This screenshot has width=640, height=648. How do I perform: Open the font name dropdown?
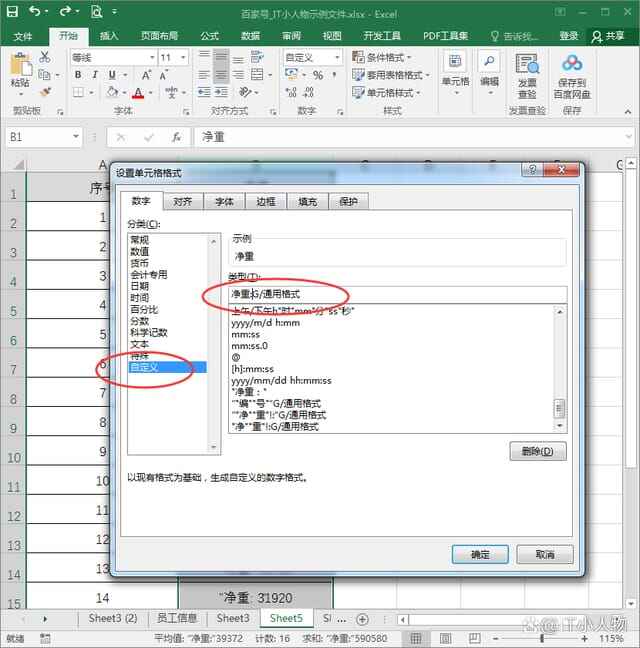click(x=152, y=57)
